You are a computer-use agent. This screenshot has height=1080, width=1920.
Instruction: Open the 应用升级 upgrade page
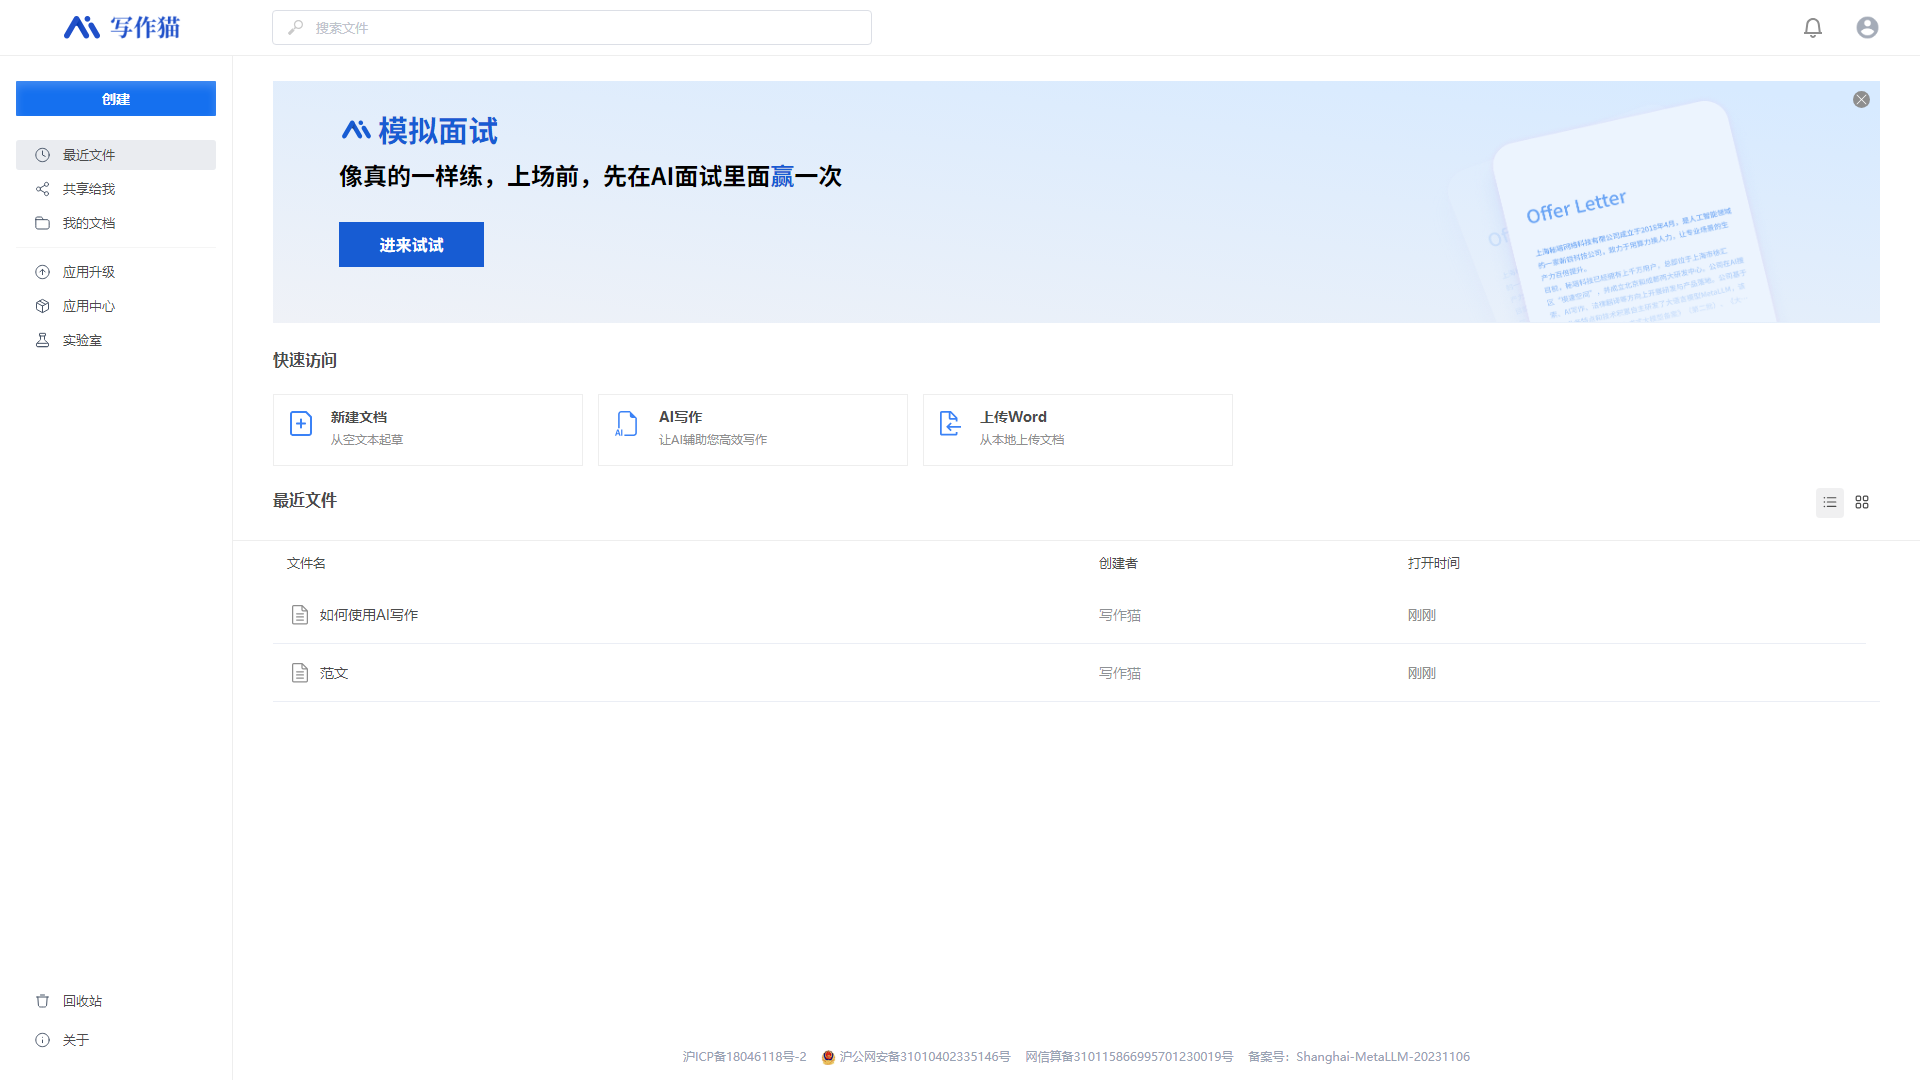point(88,271)
